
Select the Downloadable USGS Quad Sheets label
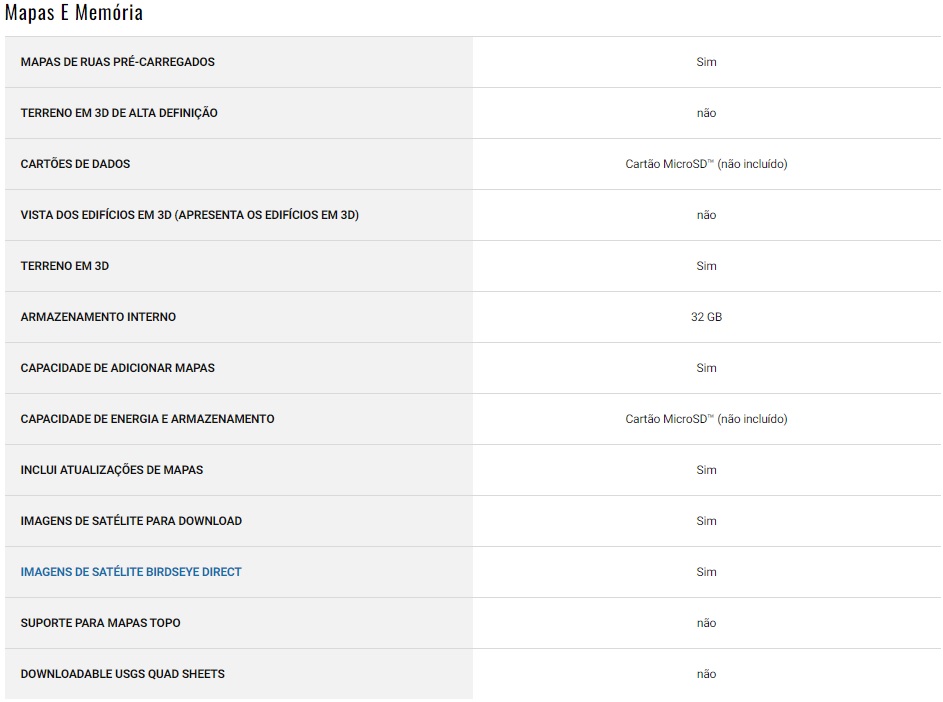122,674
